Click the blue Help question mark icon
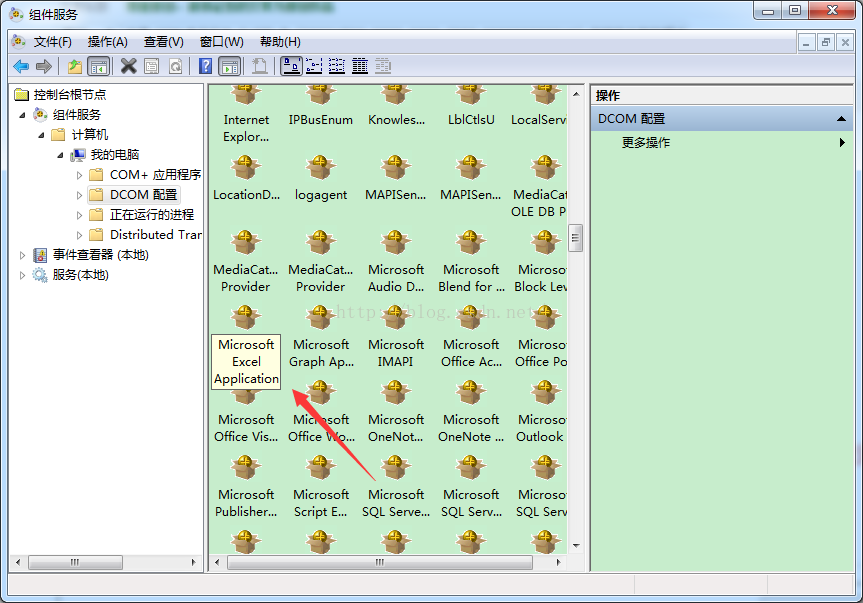Screen dimensions: 863x603 click(205, 67)
